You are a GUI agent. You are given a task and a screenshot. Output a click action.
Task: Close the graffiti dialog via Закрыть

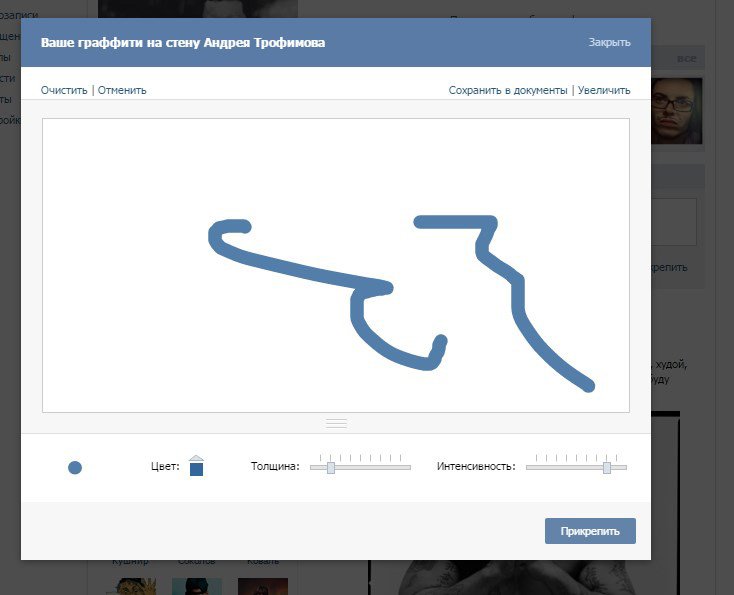609,43
